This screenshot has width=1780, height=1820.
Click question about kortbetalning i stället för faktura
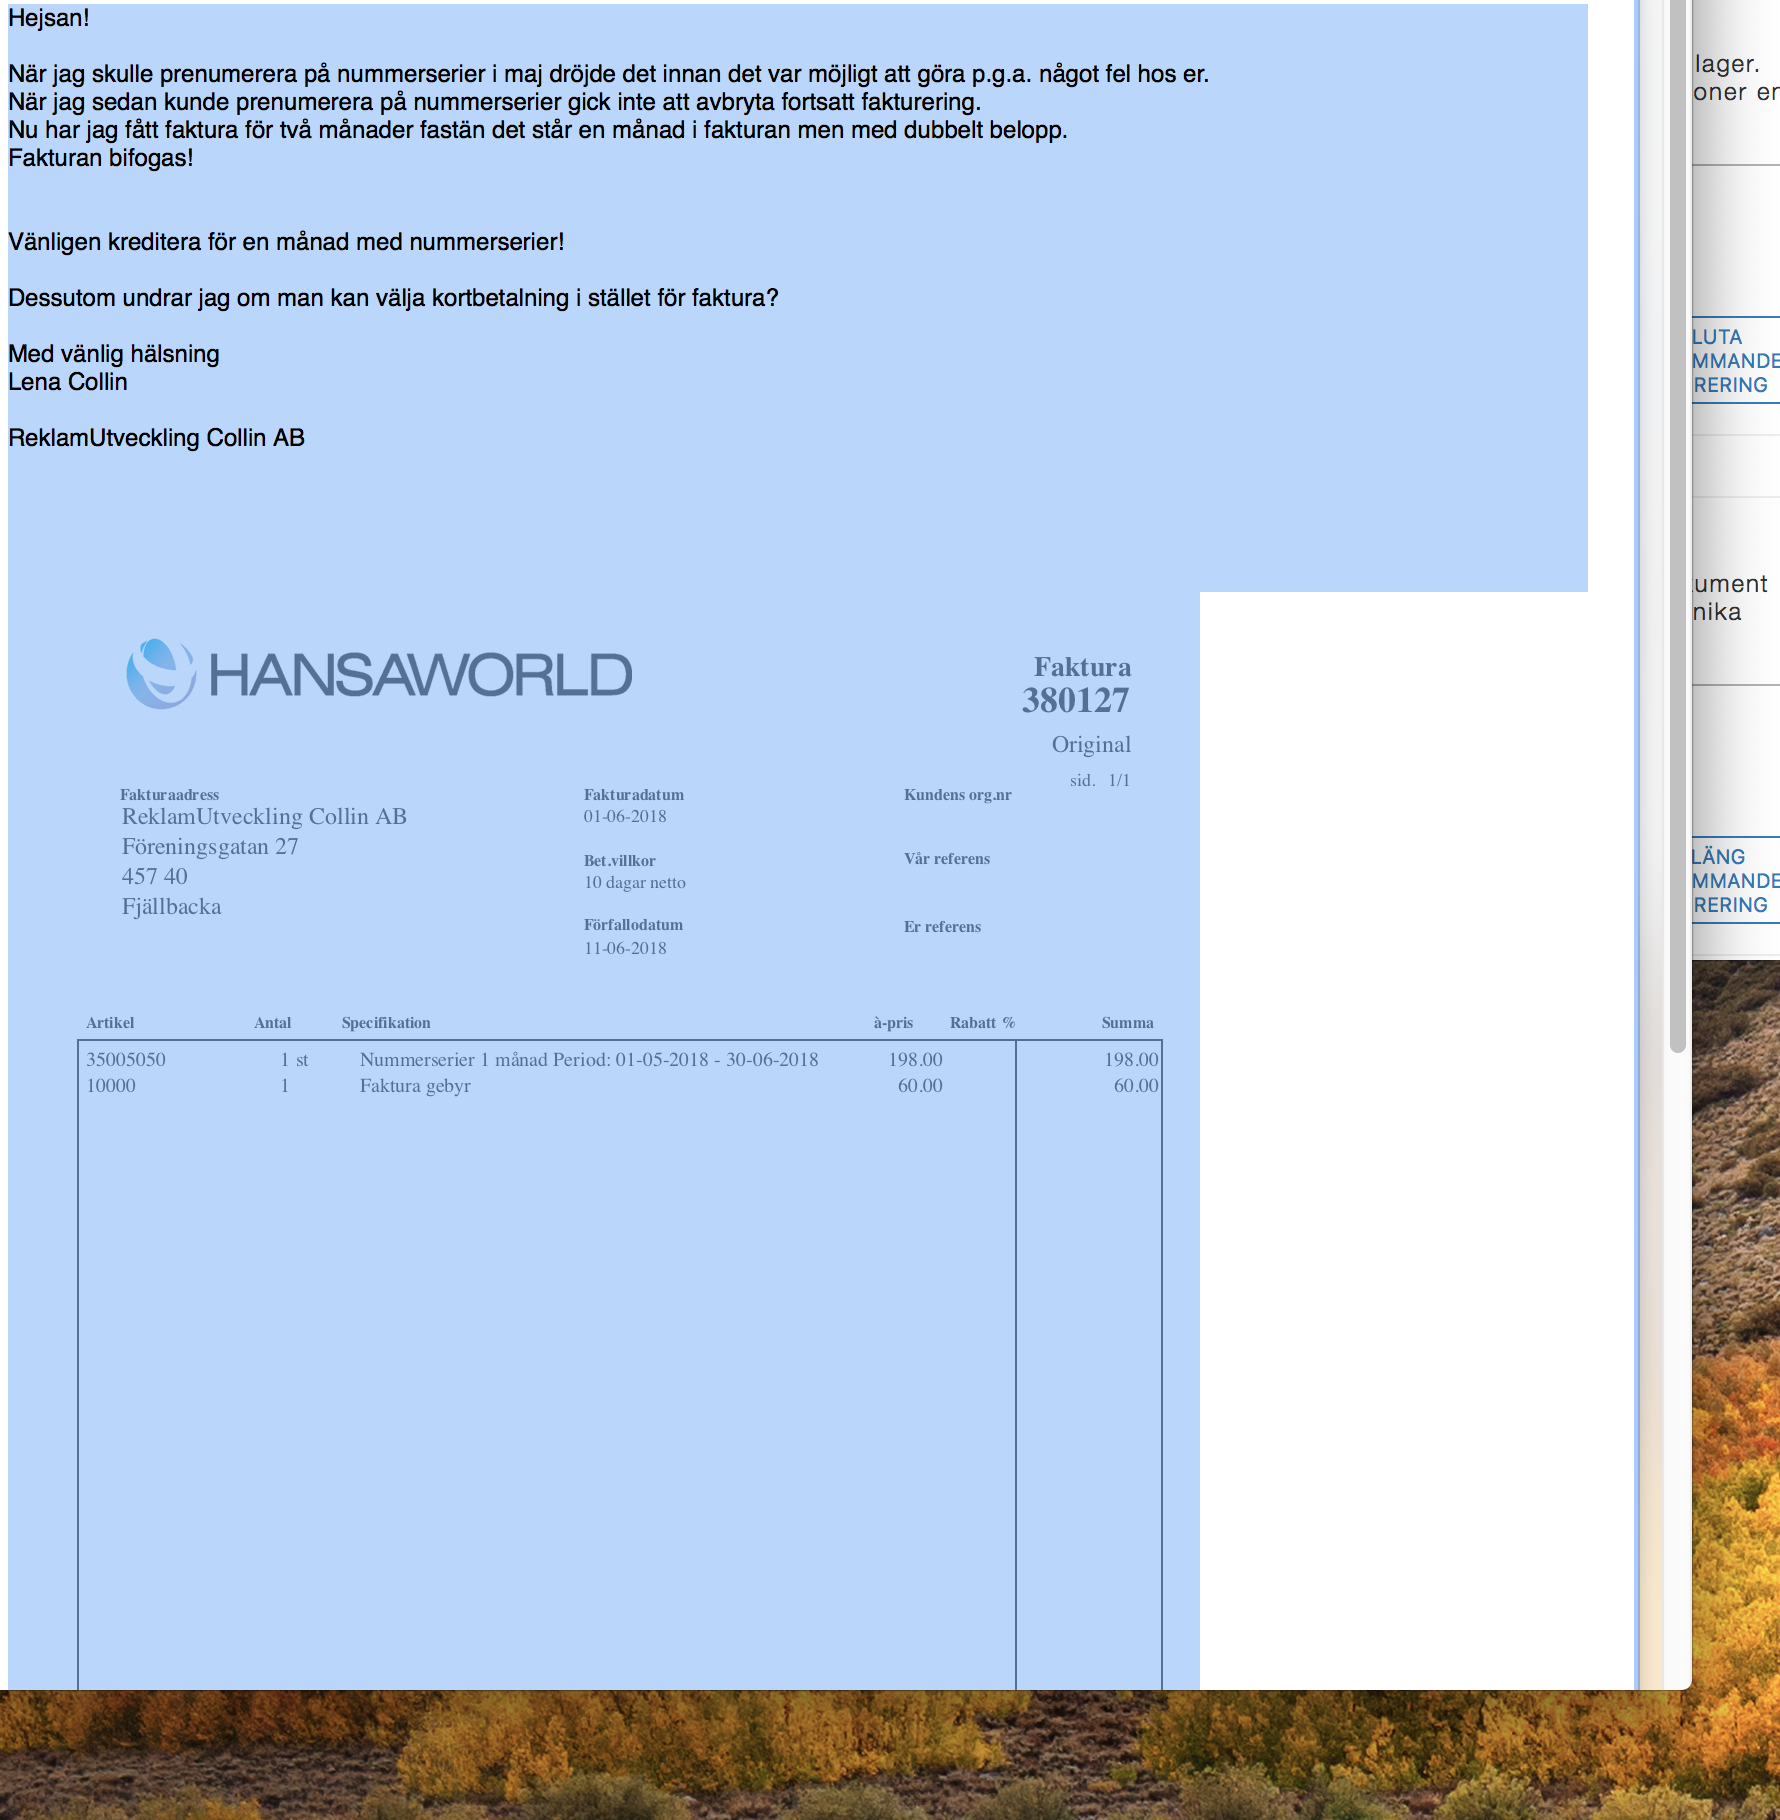point(393,298)
